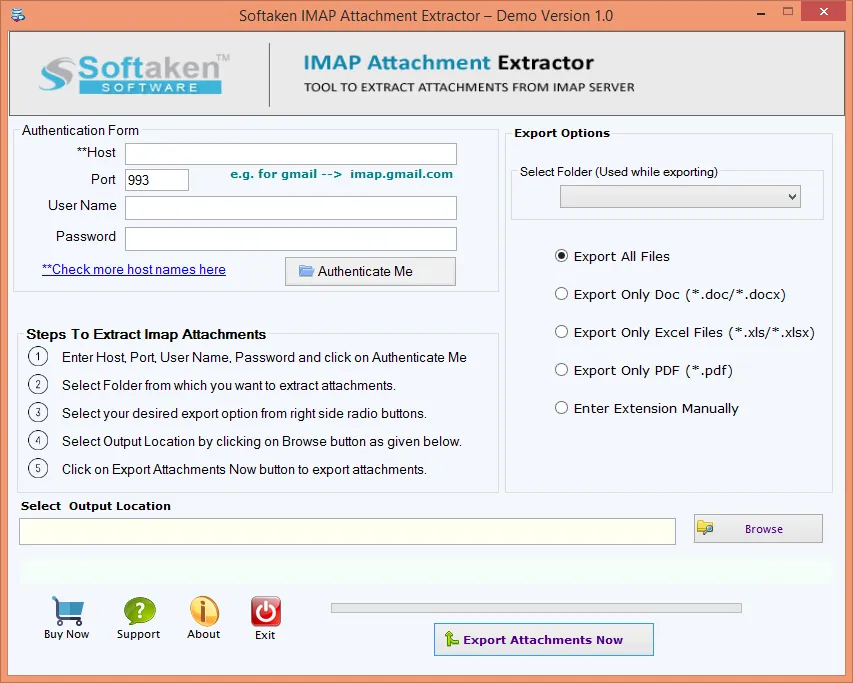Click the Buy Now shopping cart icon
853x683 pixels.
68,611
